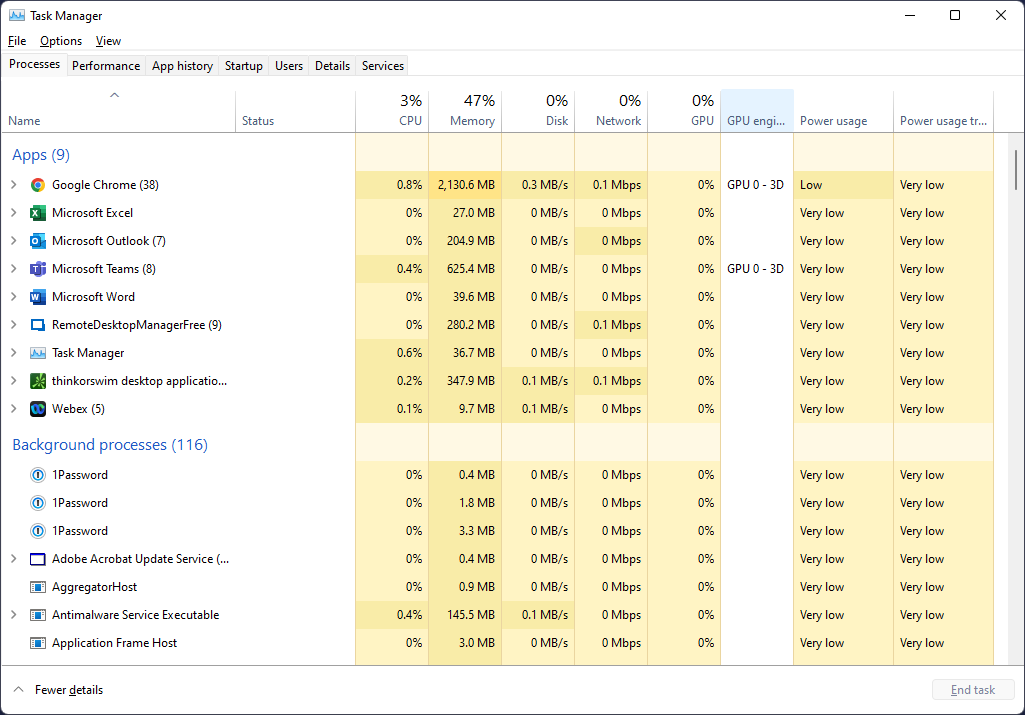Select the Antimalware Service Executable row
Image resolution: width=1025 pixels, height=715 pixels.
(x=136, y=615)
